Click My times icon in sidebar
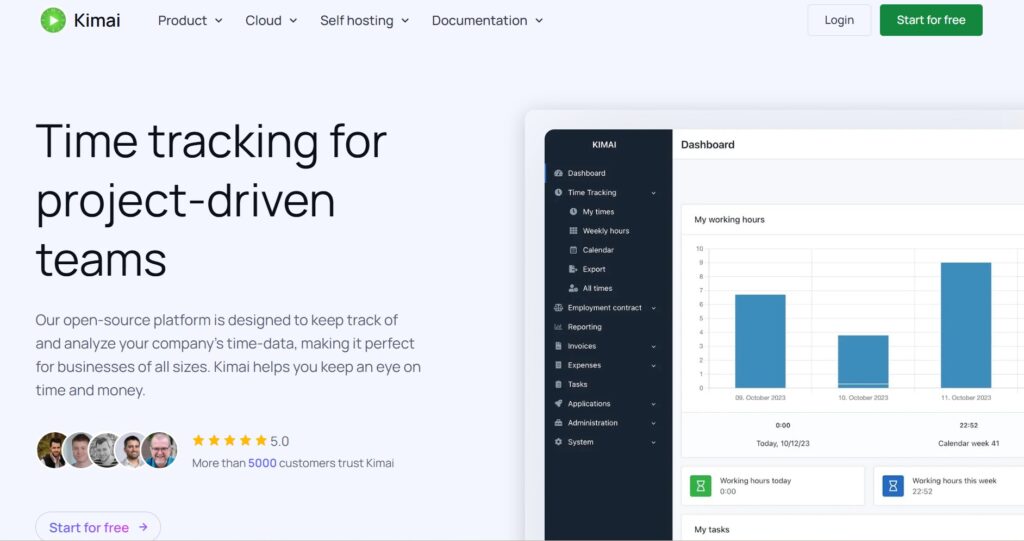This screenshot has width=1024, height=541. (573, 212)
